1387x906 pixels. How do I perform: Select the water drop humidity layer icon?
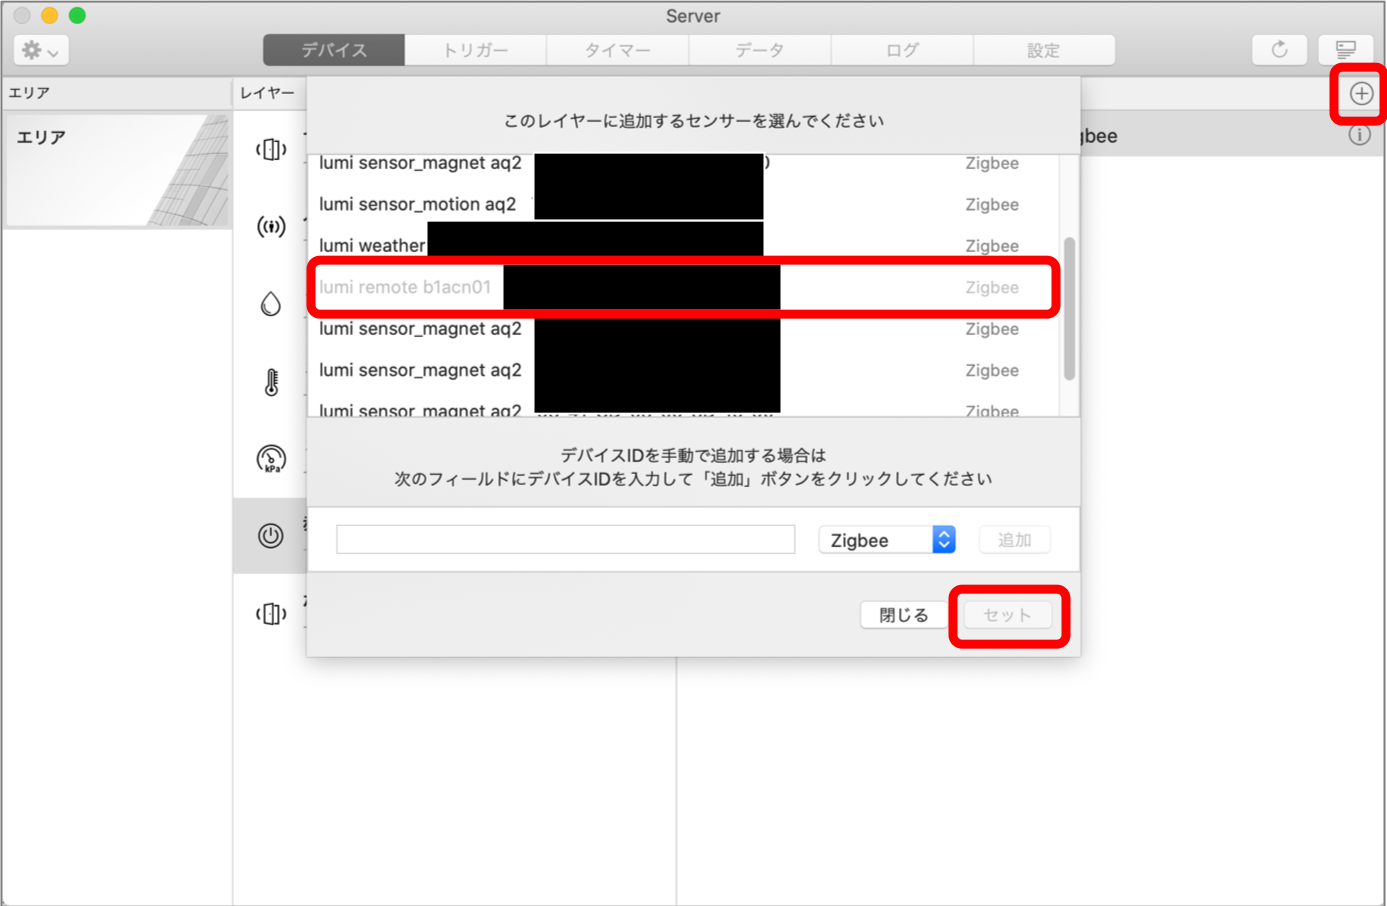coord(271,304)
